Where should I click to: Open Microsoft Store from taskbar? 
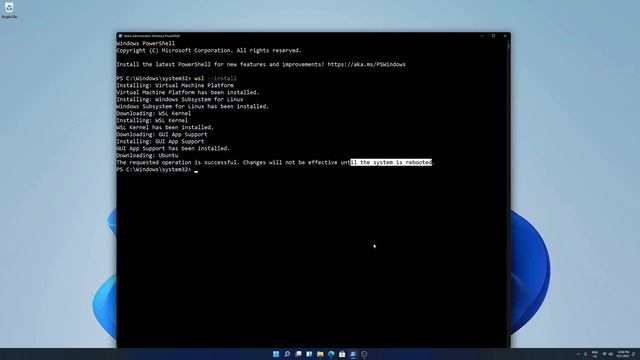click(x=342, y=354)
